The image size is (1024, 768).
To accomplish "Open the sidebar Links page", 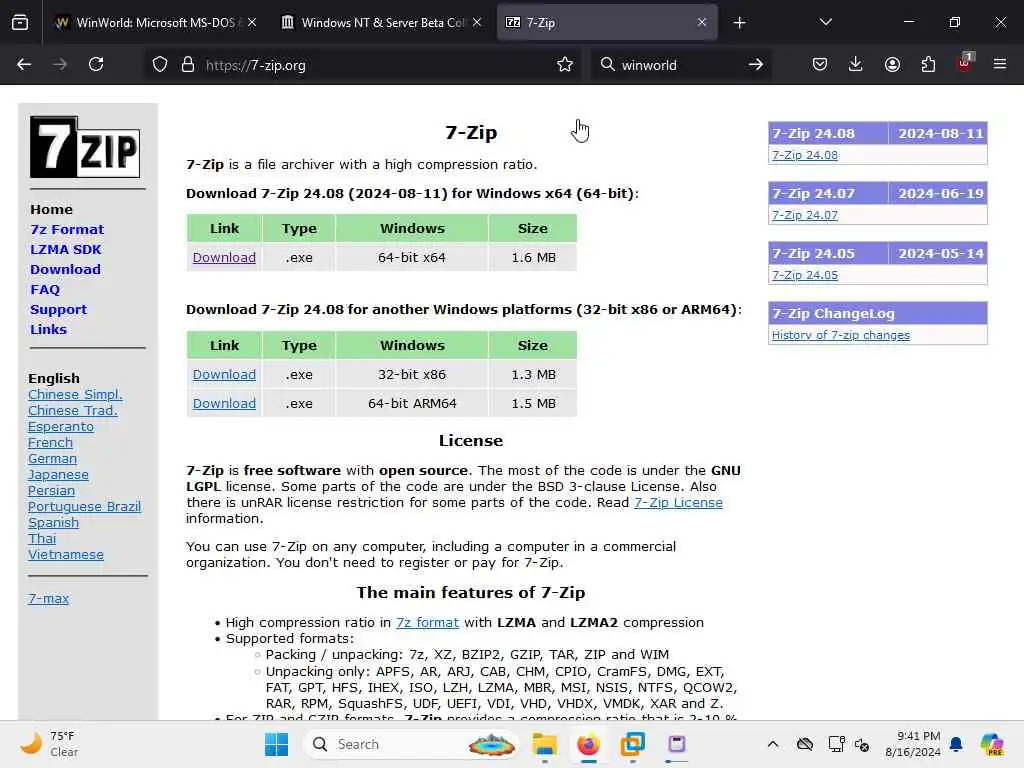I will pyautogui.click(x=48, y=330).
